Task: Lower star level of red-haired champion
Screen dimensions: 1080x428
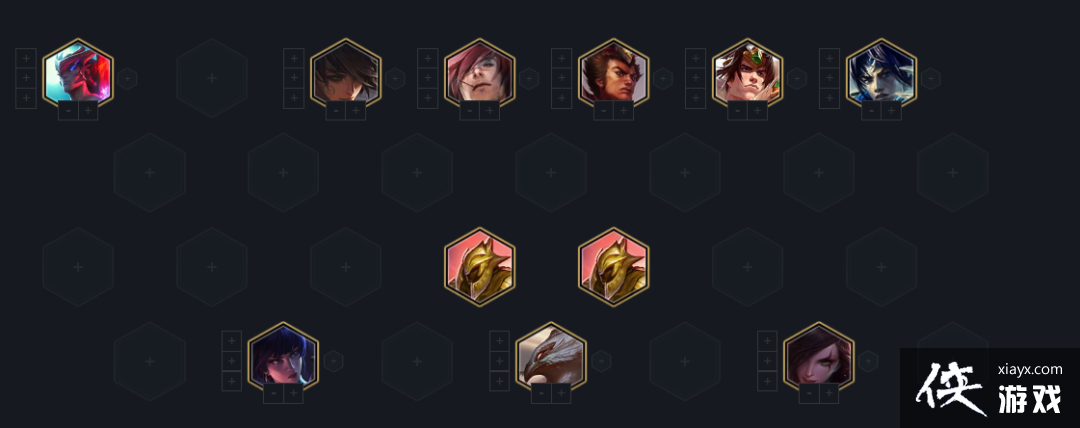Action: pyautogui.click(x=470, y=110)
